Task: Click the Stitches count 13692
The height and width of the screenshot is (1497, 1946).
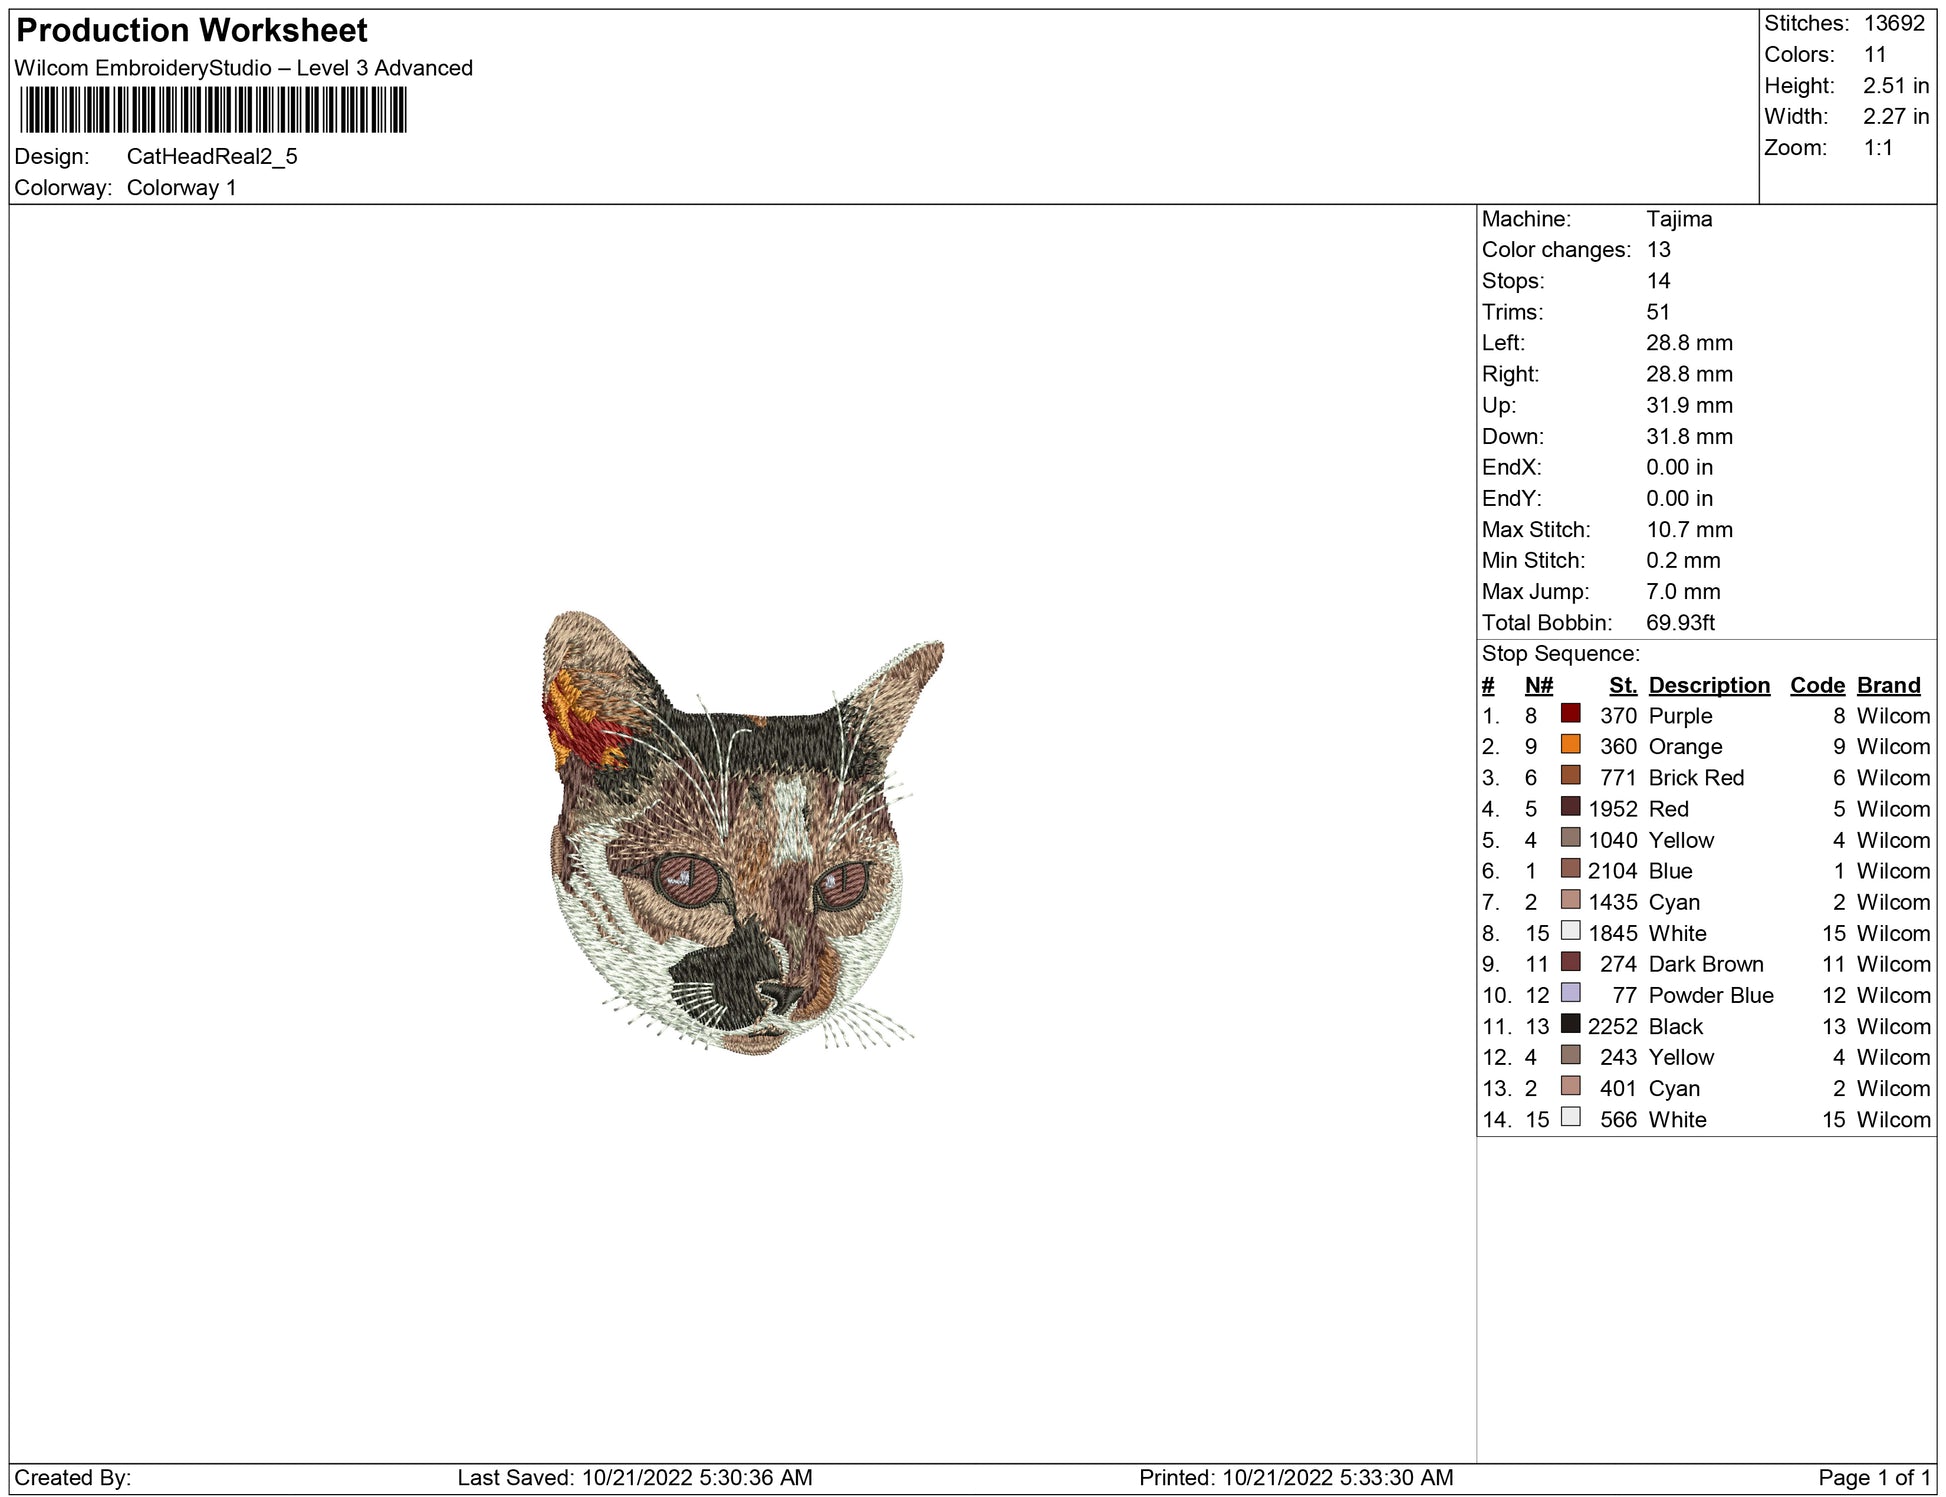Action: point(1893,23)
